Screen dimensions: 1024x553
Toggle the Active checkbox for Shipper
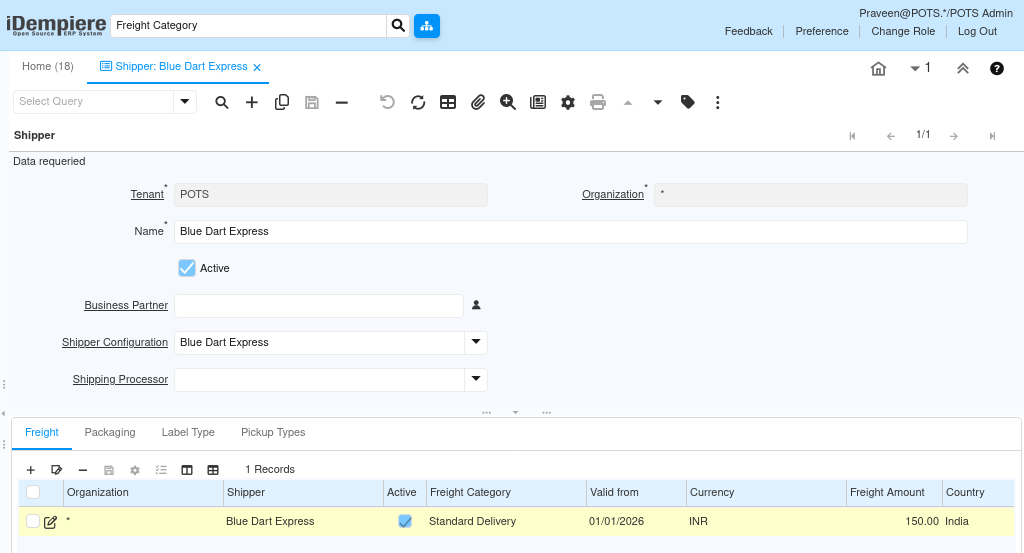click(x=187, y=268)
